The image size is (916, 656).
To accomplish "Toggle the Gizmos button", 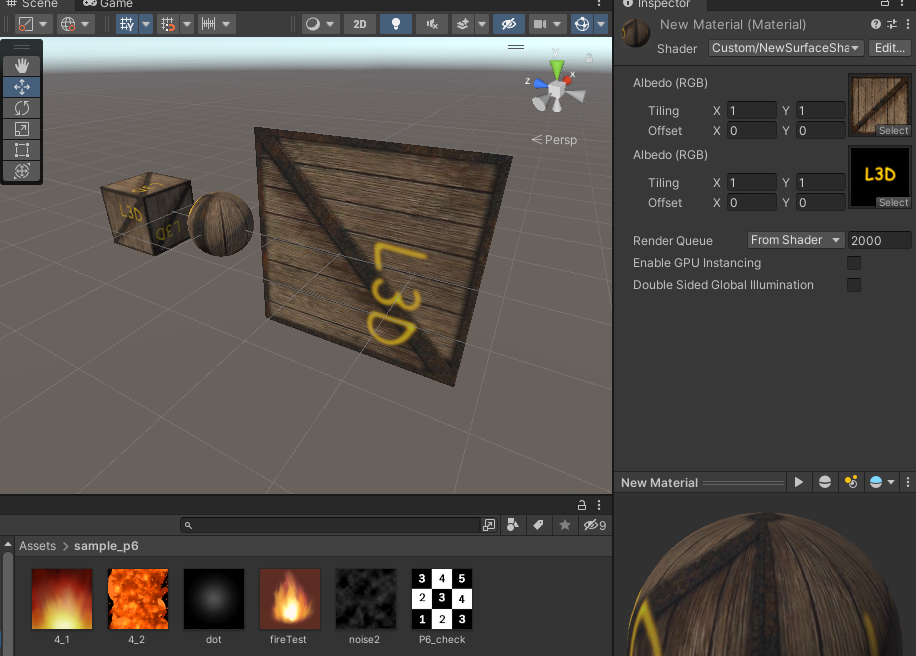I will click(x=582, y=24).
